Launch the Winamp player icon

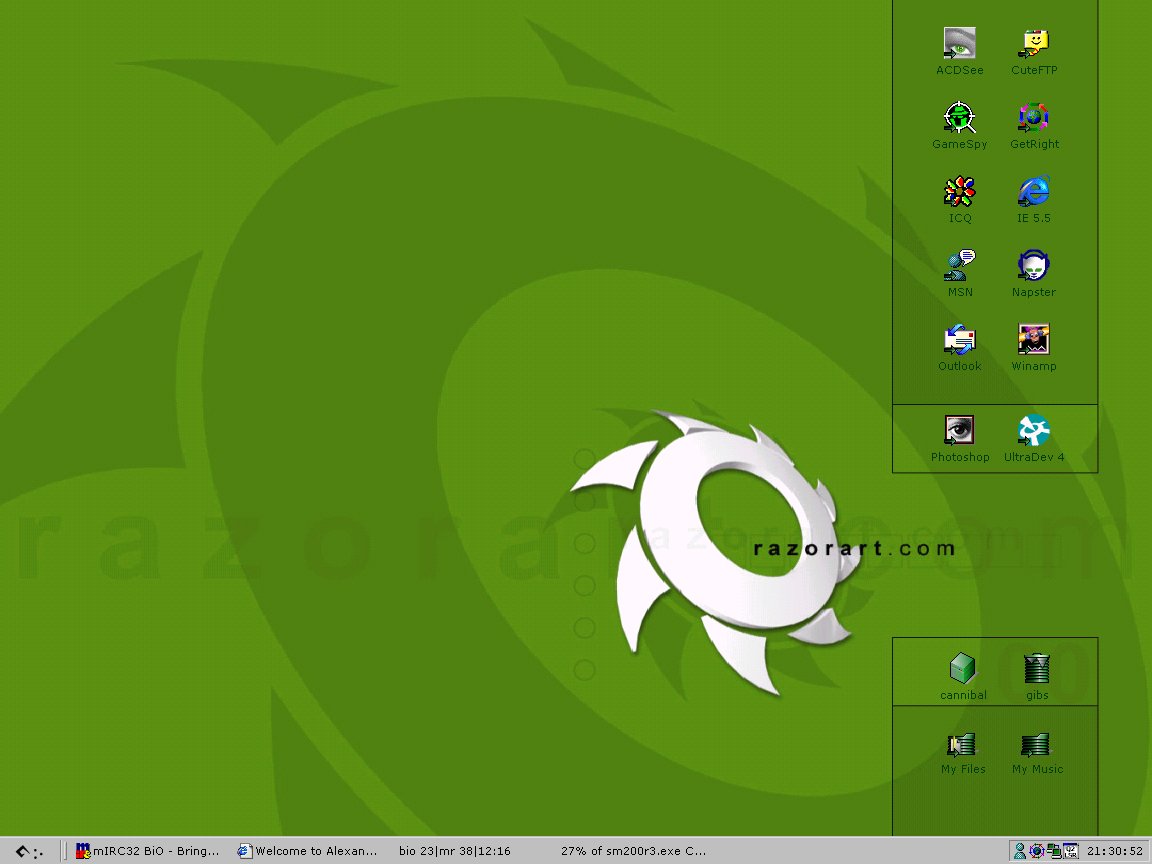1033,340
